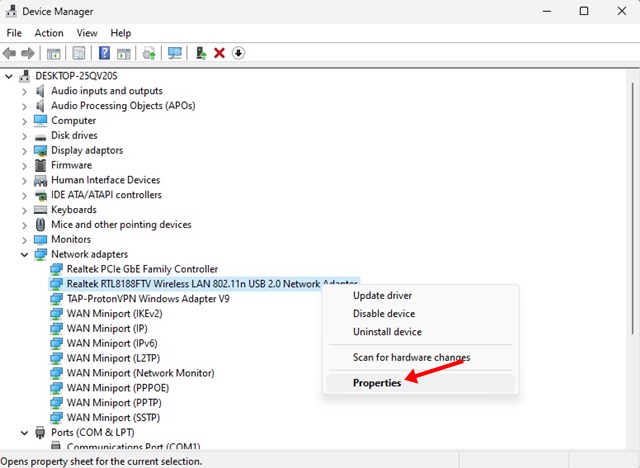
Task: Click the Update driver toolbar icon
Action: (149, 53)
